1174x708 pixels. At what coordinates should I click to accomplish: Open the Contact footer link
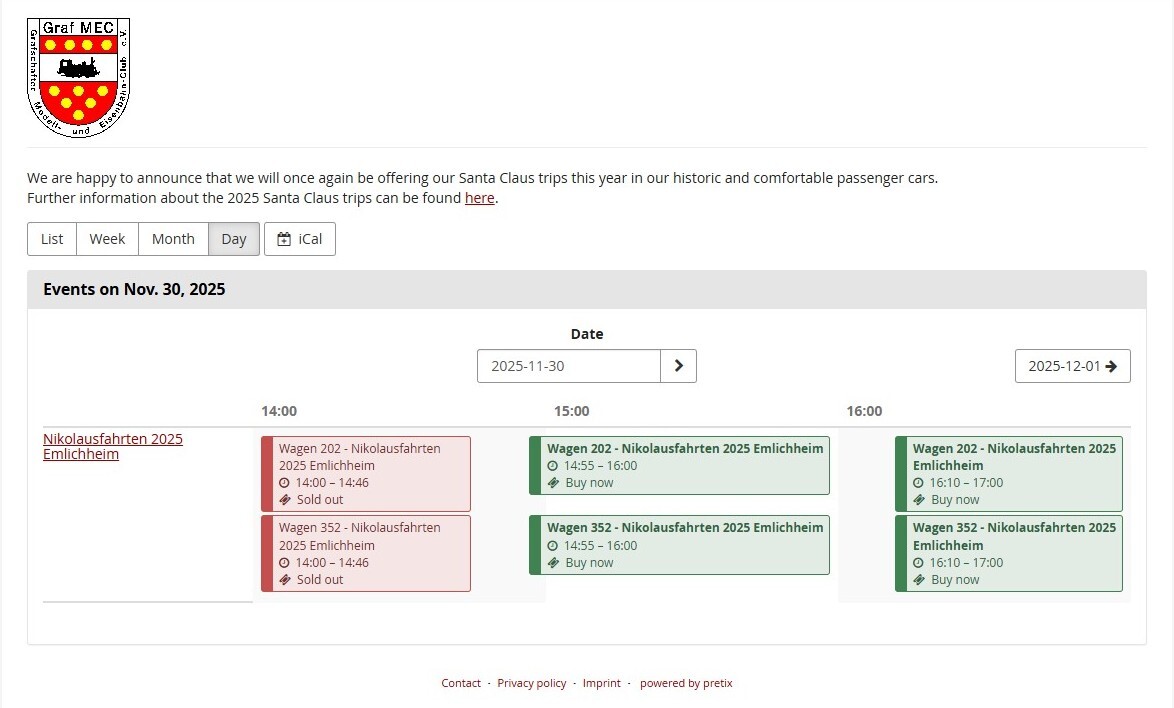click(461, 683)
